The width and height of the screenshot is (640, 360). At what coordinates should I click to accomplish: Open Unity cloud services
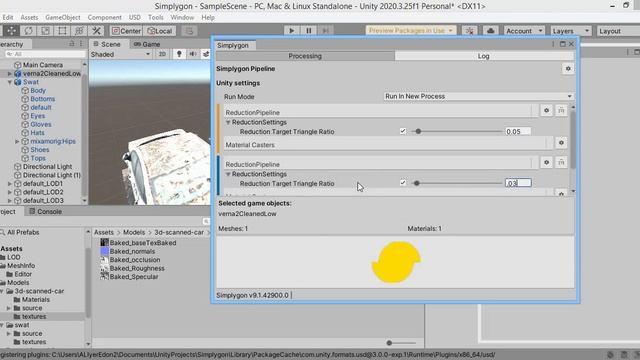[x=491, y=31]
